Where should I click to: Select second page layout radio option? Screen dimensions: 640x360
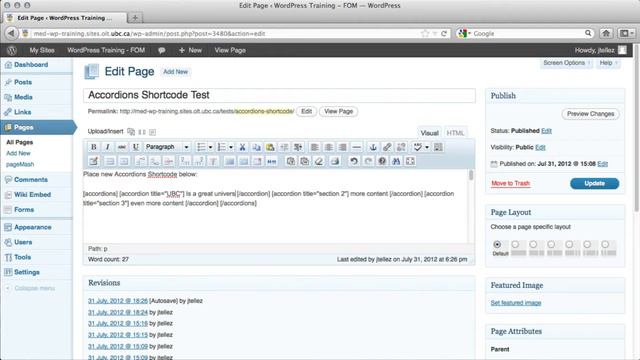[x=515, y=244]
